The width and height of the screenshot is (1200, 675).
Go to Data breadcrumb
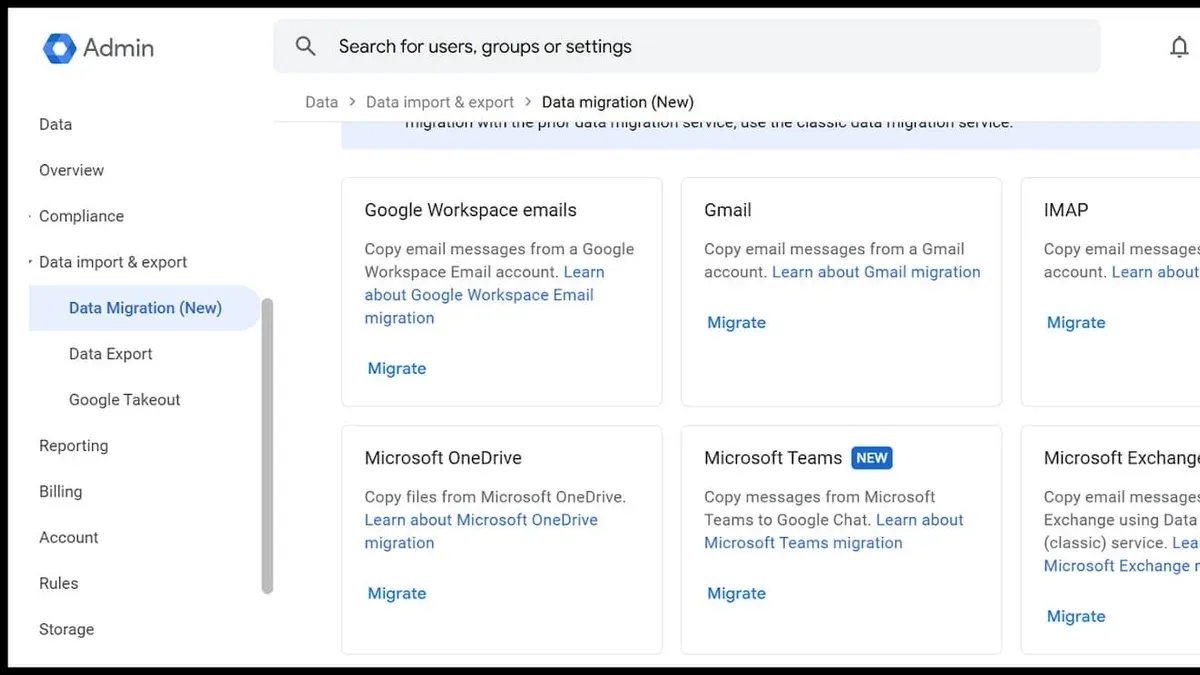click(x=321, y=102)
